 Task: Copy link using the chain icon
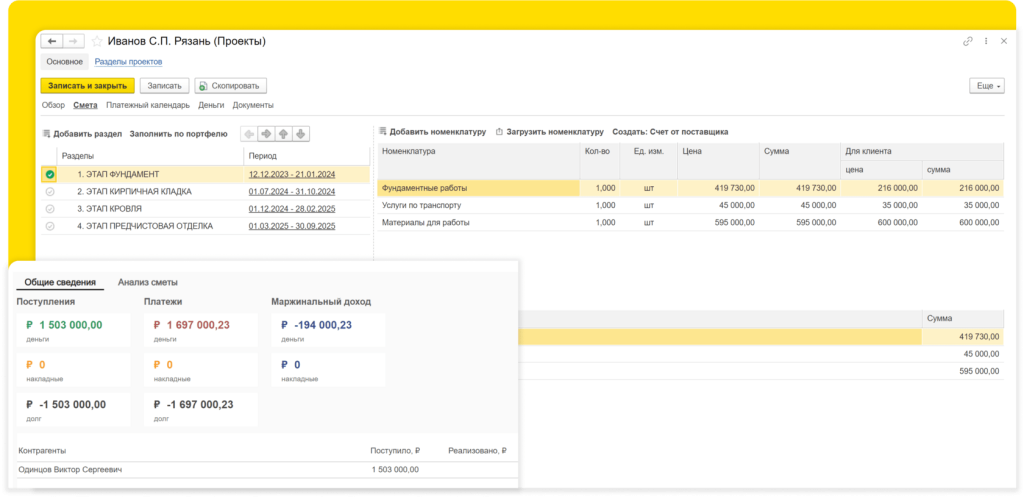968,41
